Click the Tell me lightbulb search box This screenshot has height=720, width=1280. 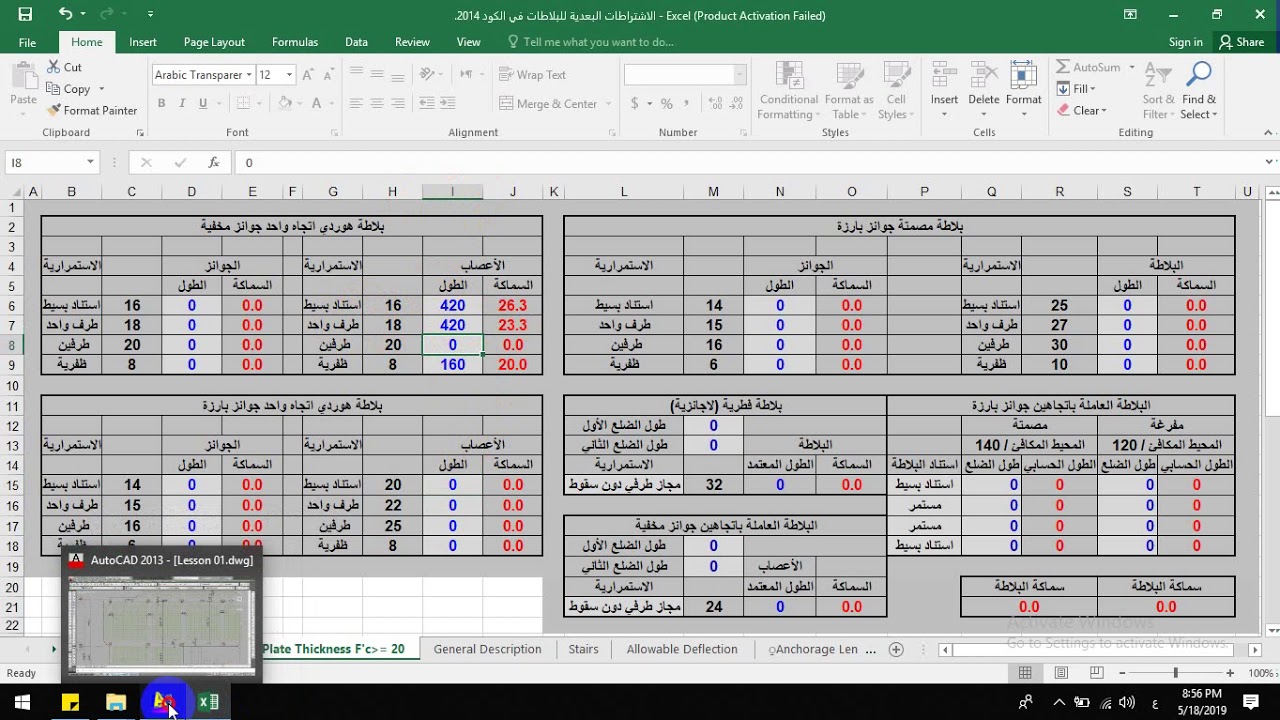[591, 42]
